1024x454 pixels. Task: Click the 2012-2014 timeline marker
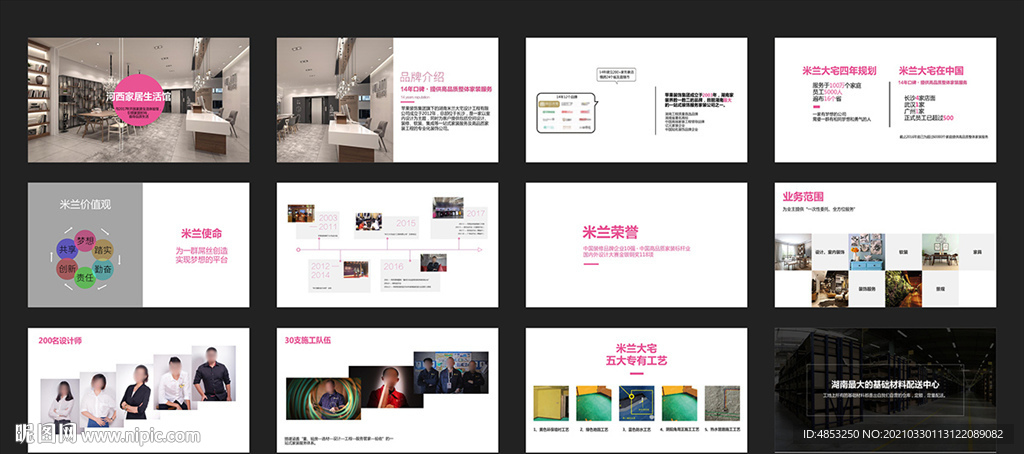tap(326, 270)
